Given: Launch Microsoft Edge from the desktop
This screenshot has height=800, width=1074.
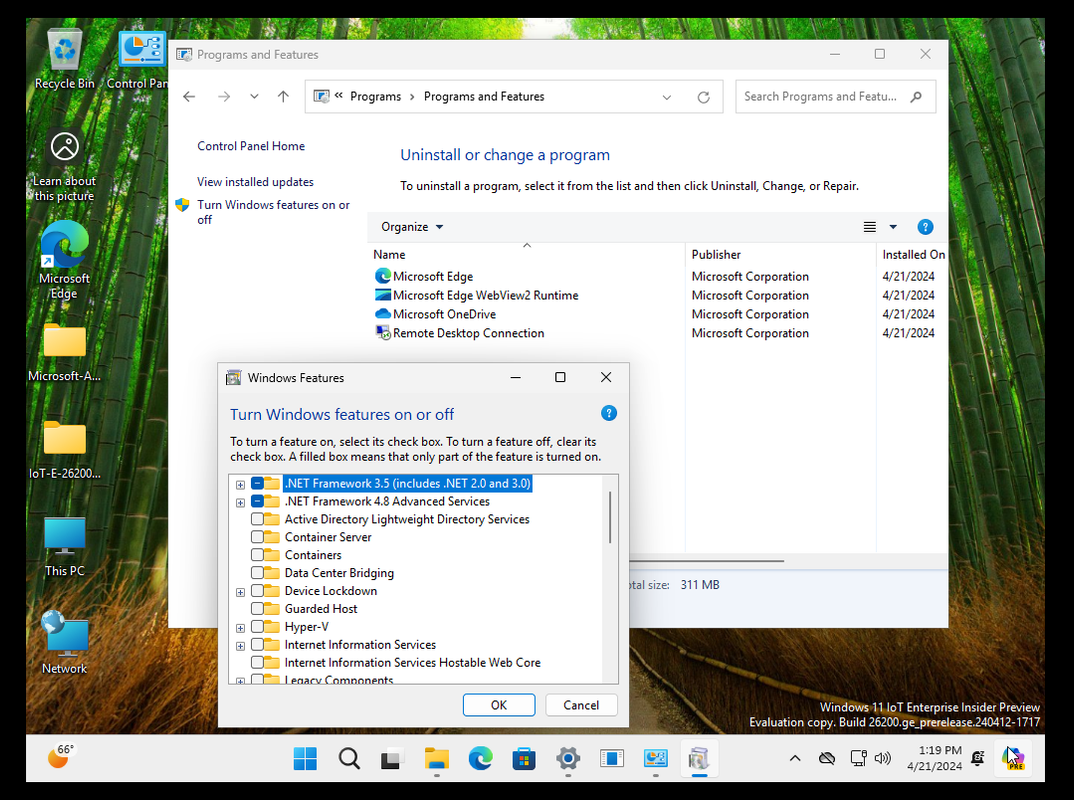Looking at the screenshot, I should point(64,259).
